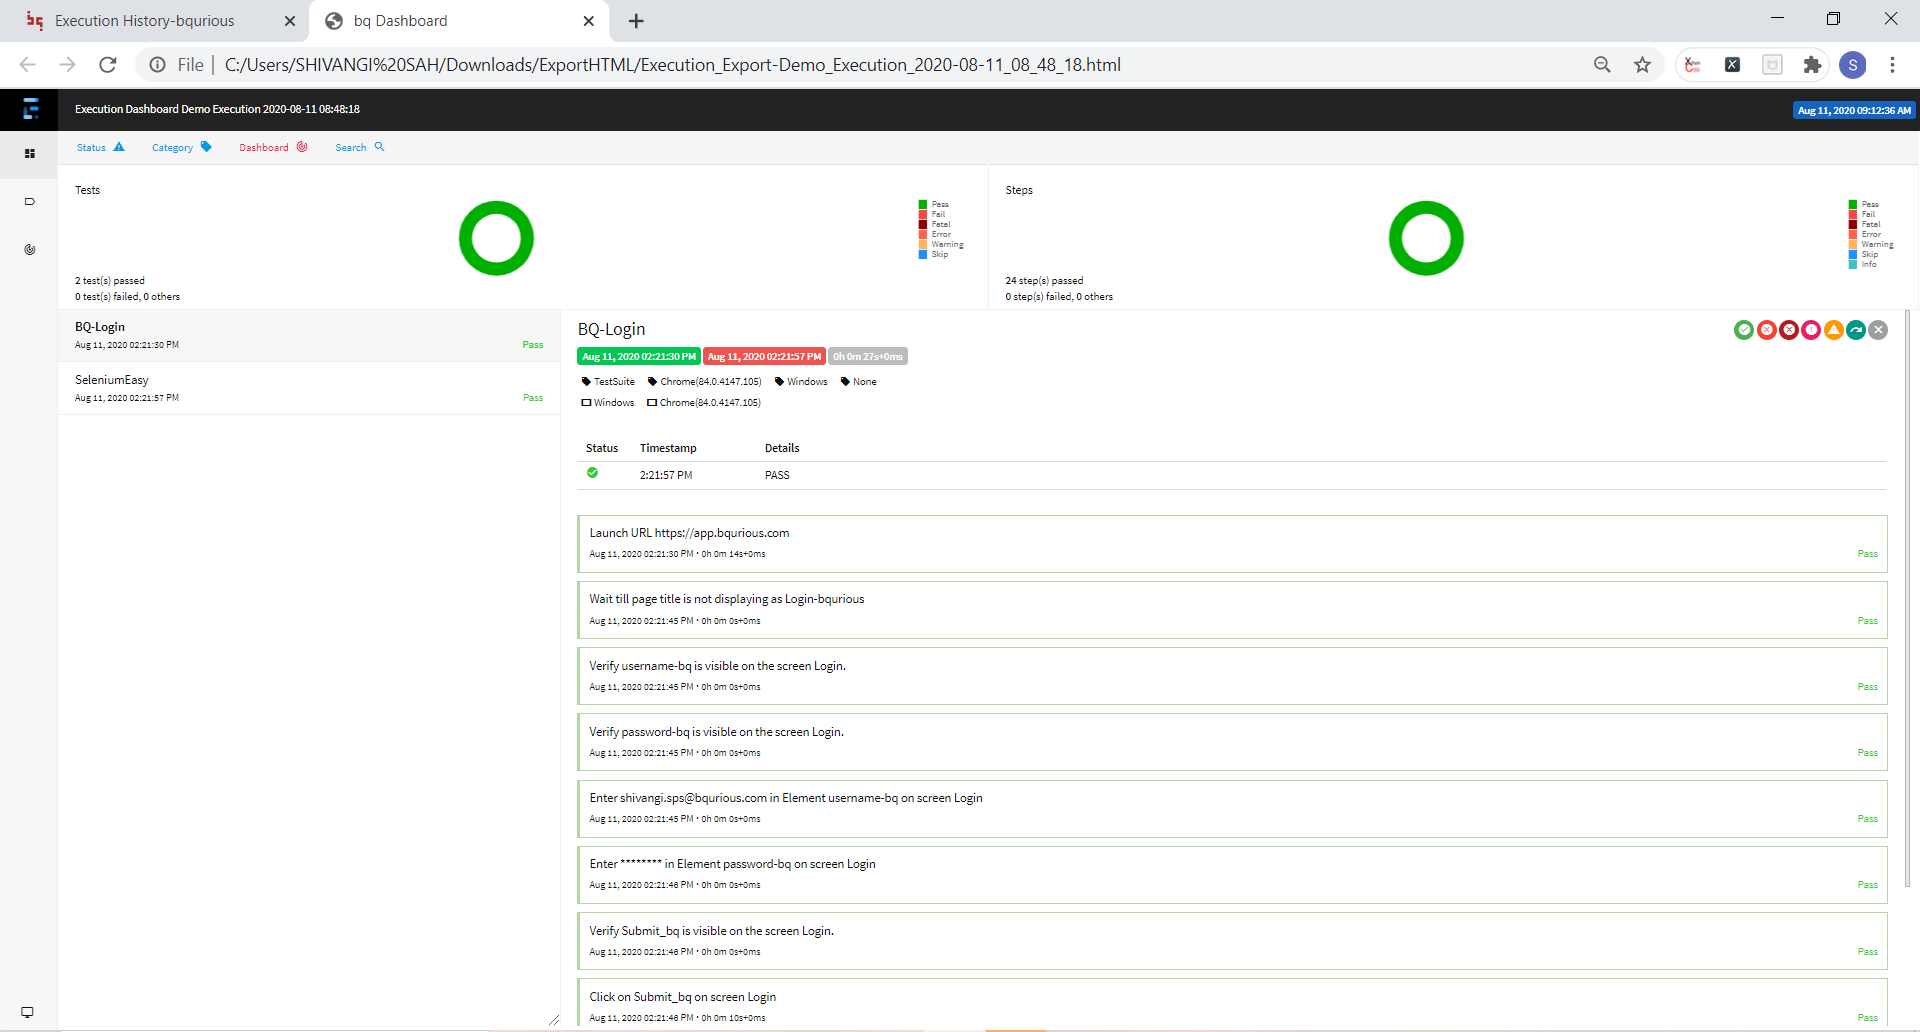This screenshot has height=1032, width=1920.
Task: Filter steps by pink Error status icon
Action: pyautogui.click(x=1811, y=330)
